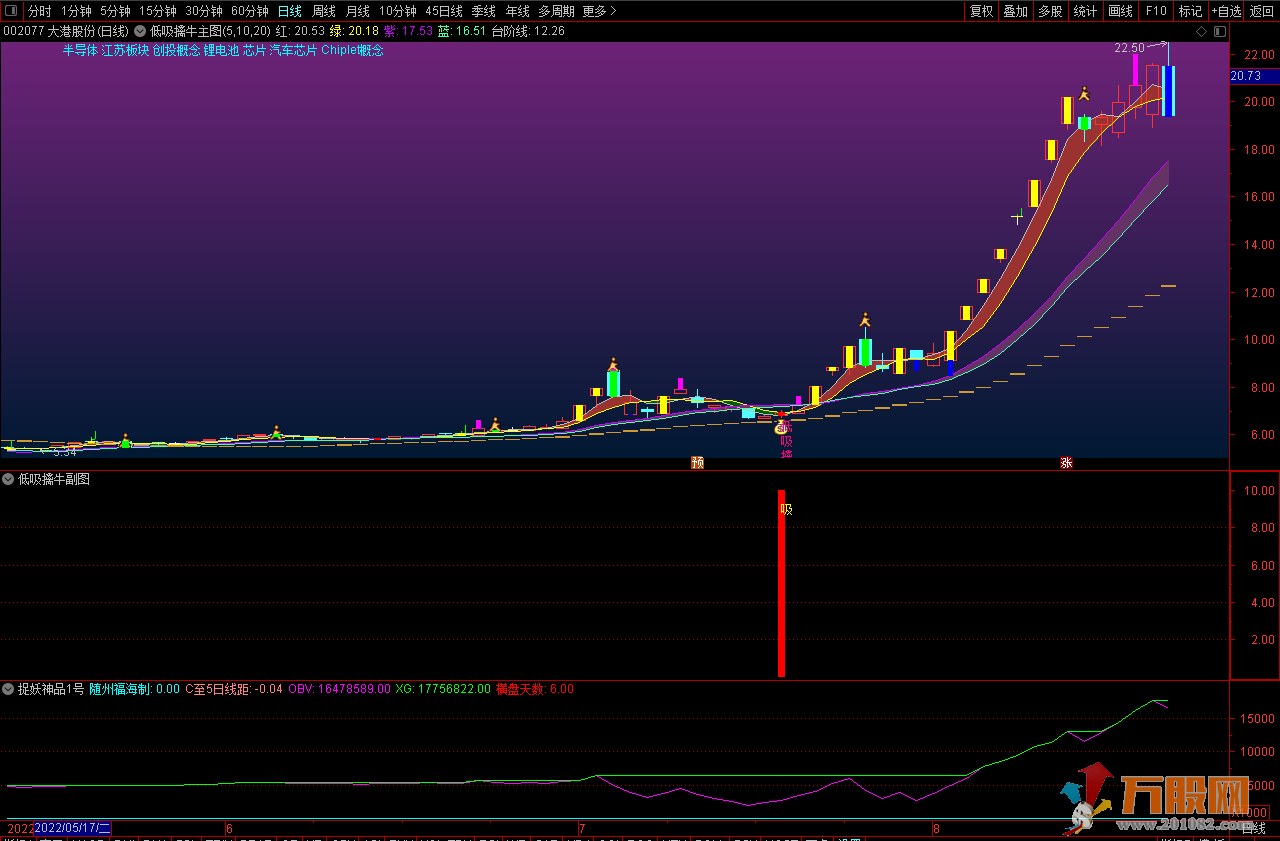The image size is (1280, 841).
Task: Select the 季线 quarterly tab
Action: click(484, 11)
